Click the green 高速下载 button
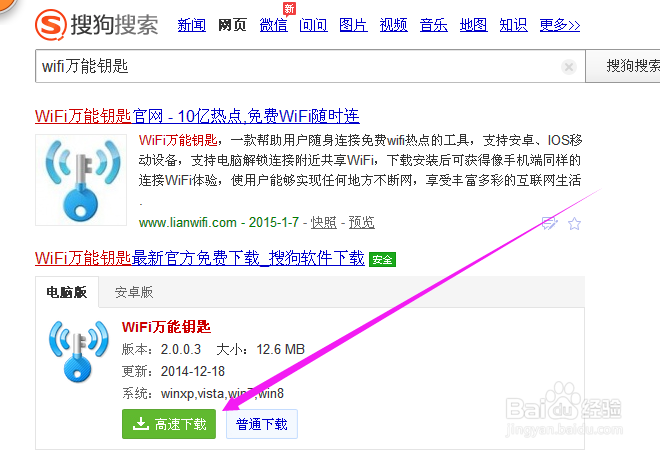Screen dimensions: 660x452 169,424
